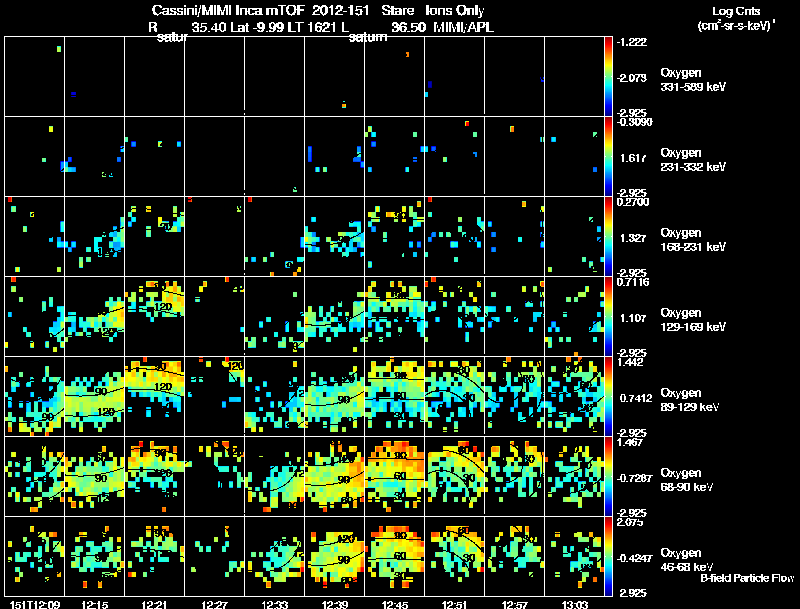Click the '12:51' time axis label

(455, 604)
